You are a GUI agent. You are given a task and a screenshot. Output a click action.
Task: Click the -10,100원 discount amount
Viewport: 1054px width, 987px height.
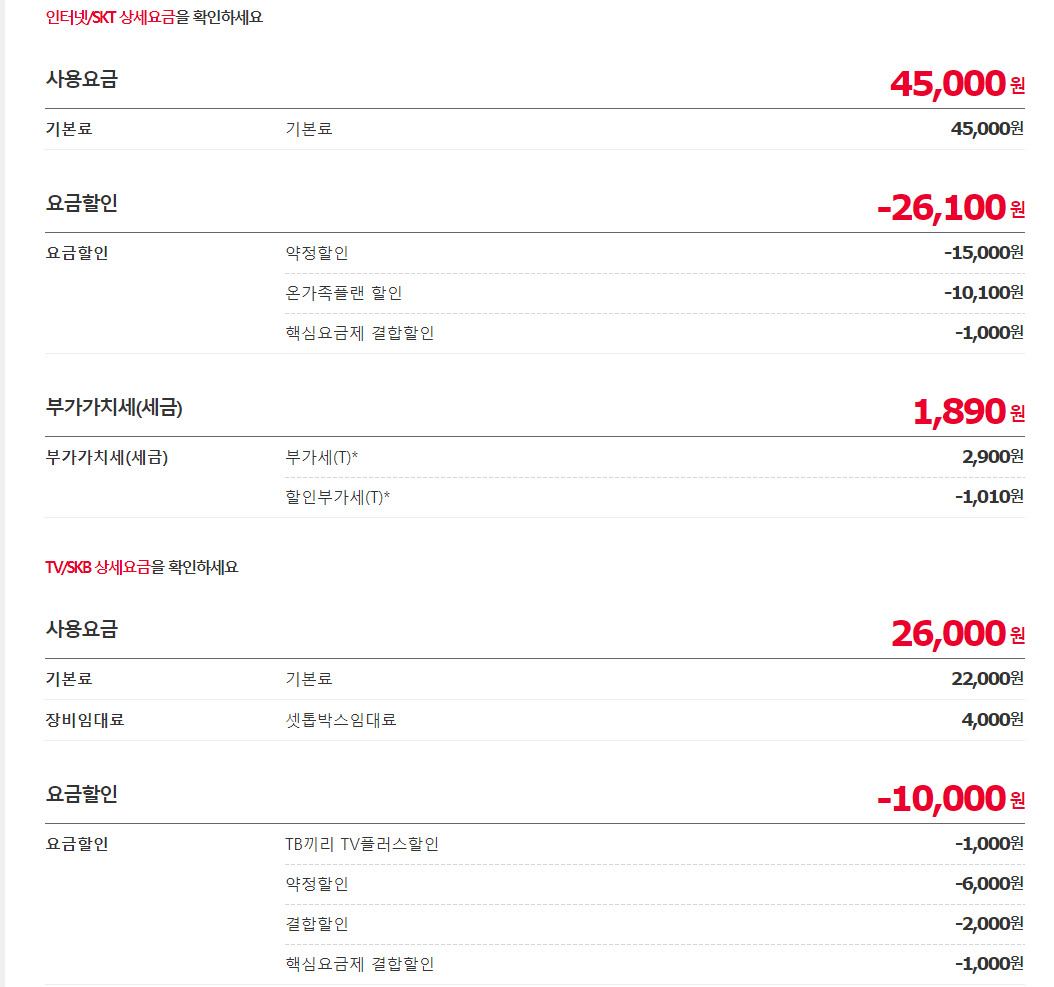(983, 292)
